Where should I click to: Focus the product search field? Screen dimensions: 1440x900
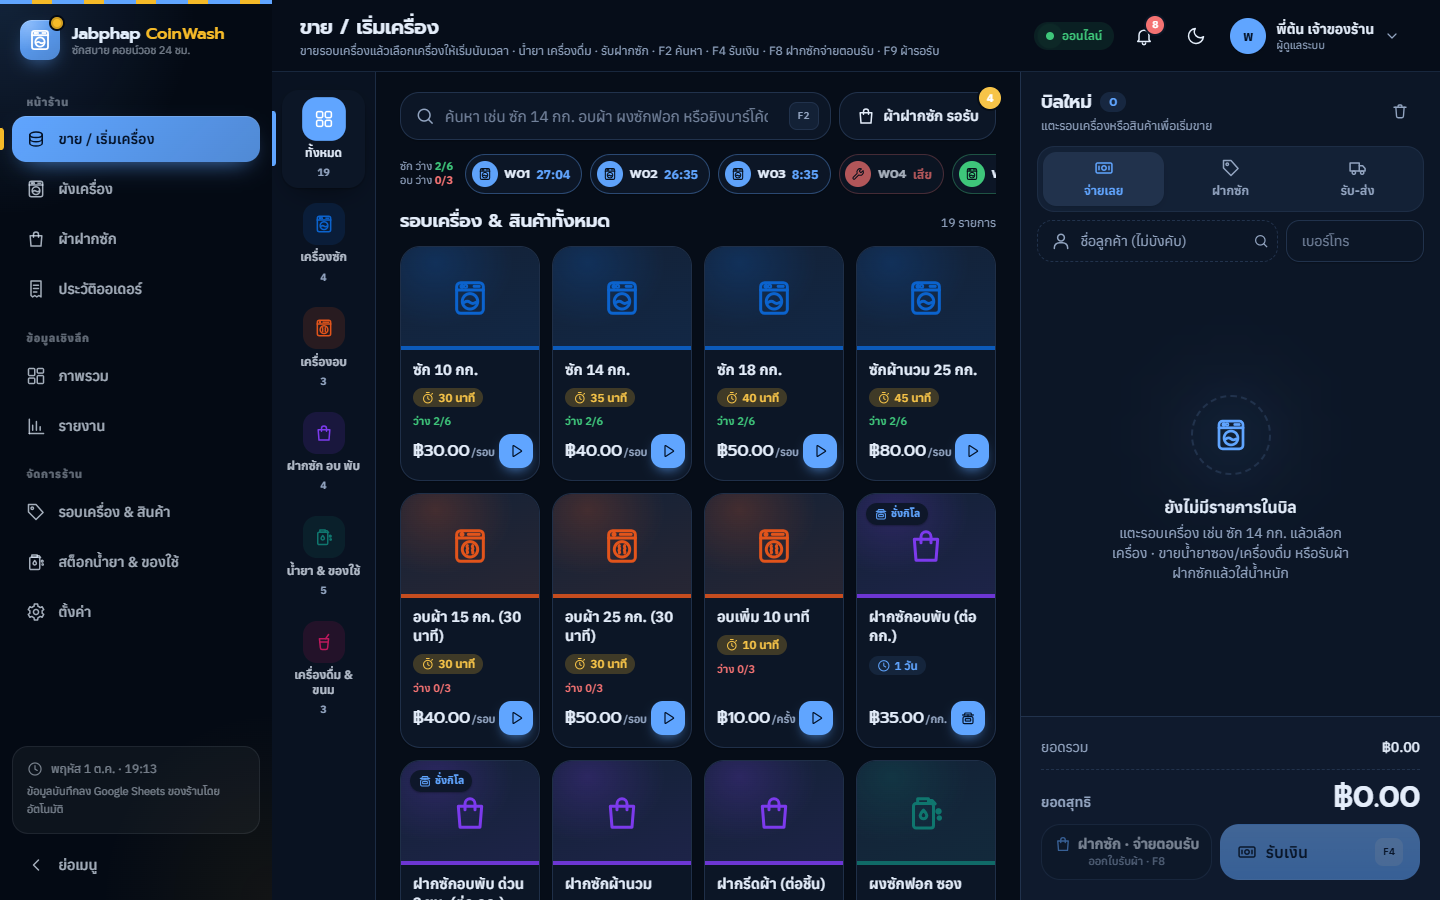[x=615, y=116]
